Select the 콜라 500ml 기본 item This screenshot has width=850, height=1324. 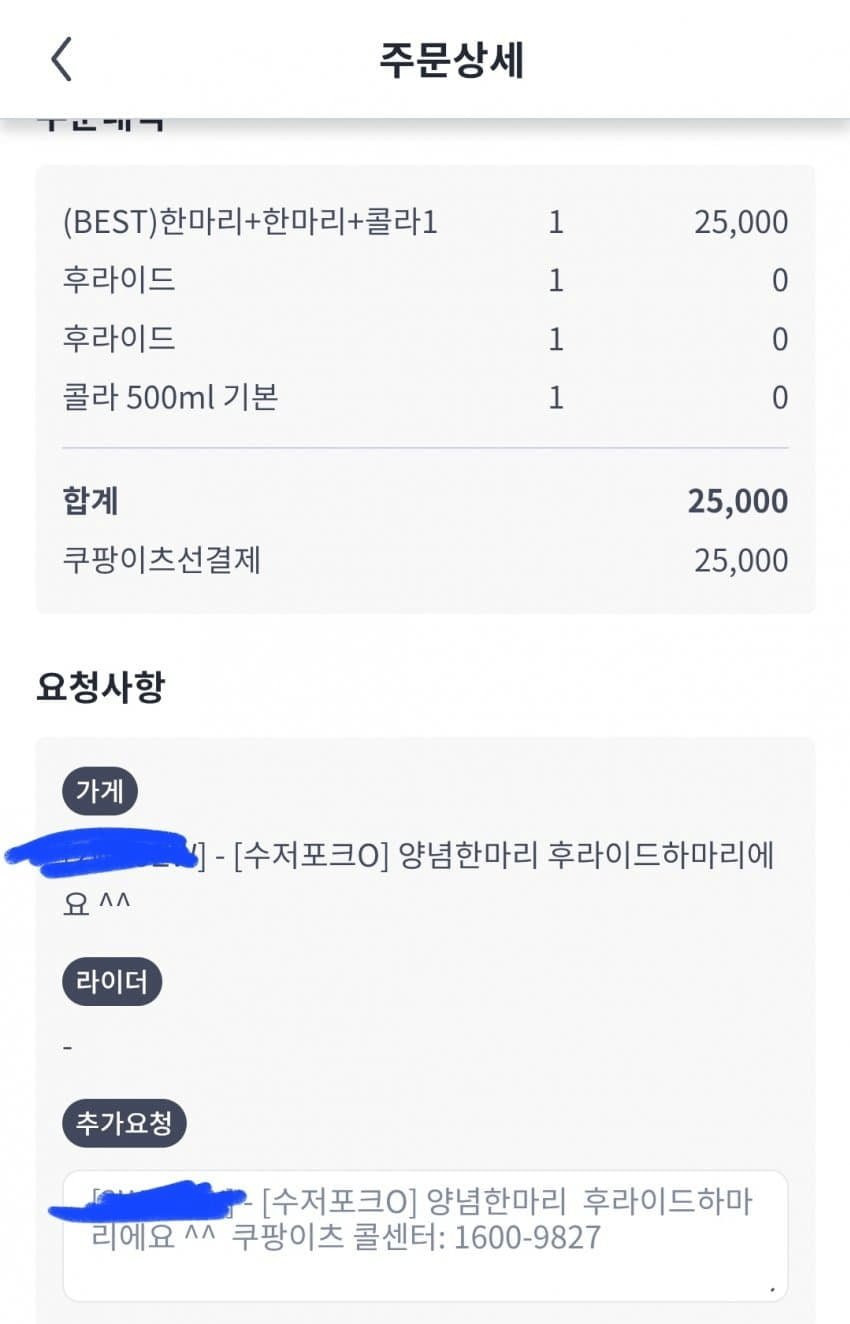170,398
